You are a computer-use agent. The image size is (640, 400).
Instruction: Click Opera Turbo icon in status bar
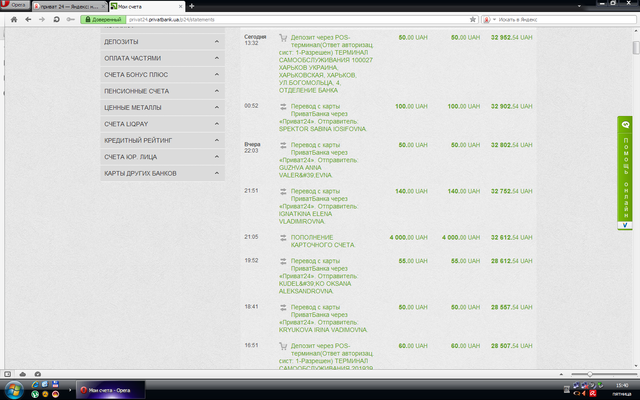click(x=38, y=374)
